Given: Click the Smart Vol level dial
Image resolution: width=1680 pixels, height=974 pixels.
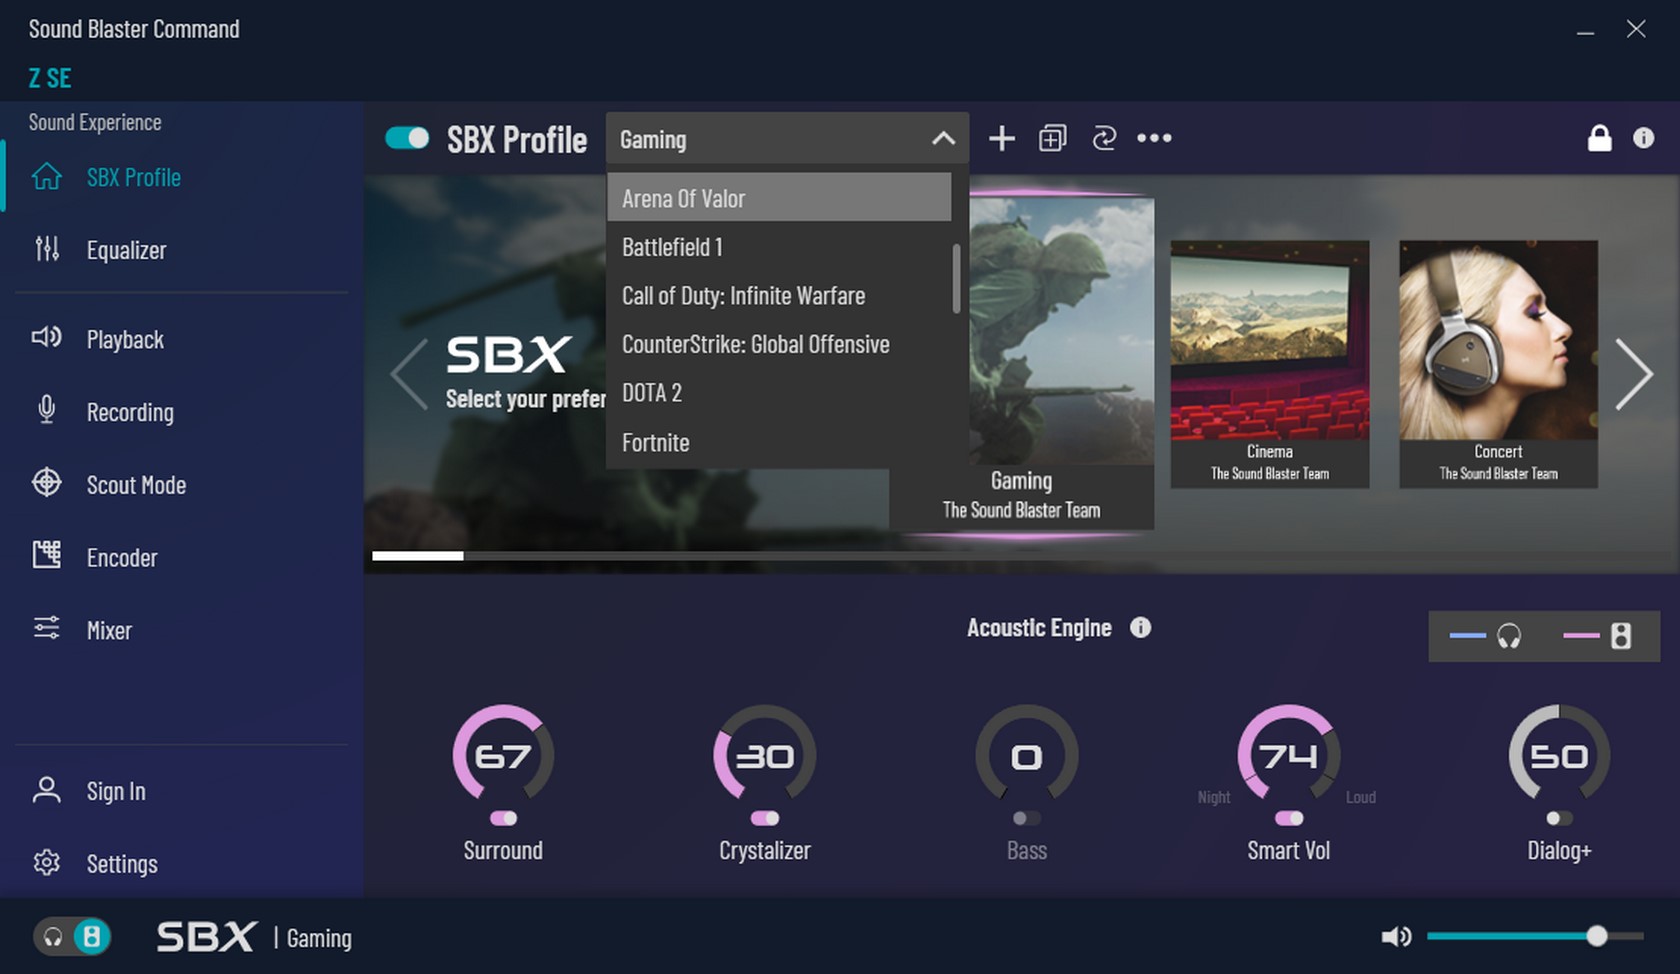Looking at the screenshot, I should click(1289, 755).
